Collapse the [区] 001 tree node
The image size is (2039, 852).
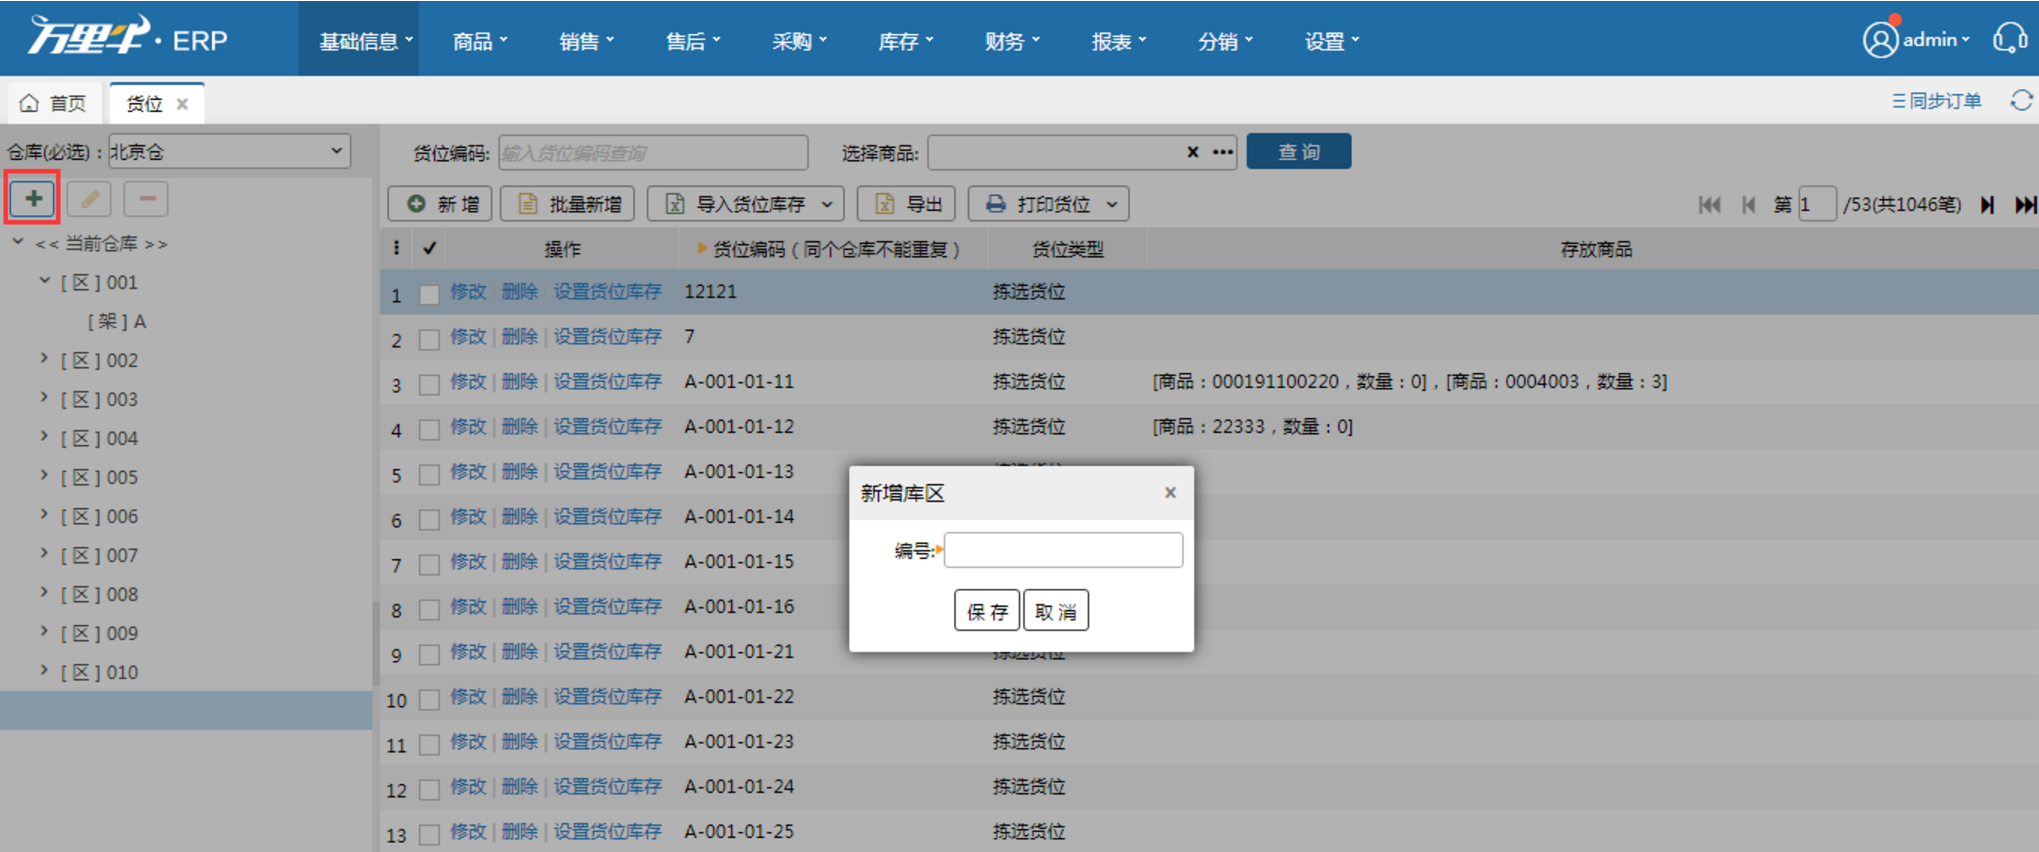coord(45,281)
